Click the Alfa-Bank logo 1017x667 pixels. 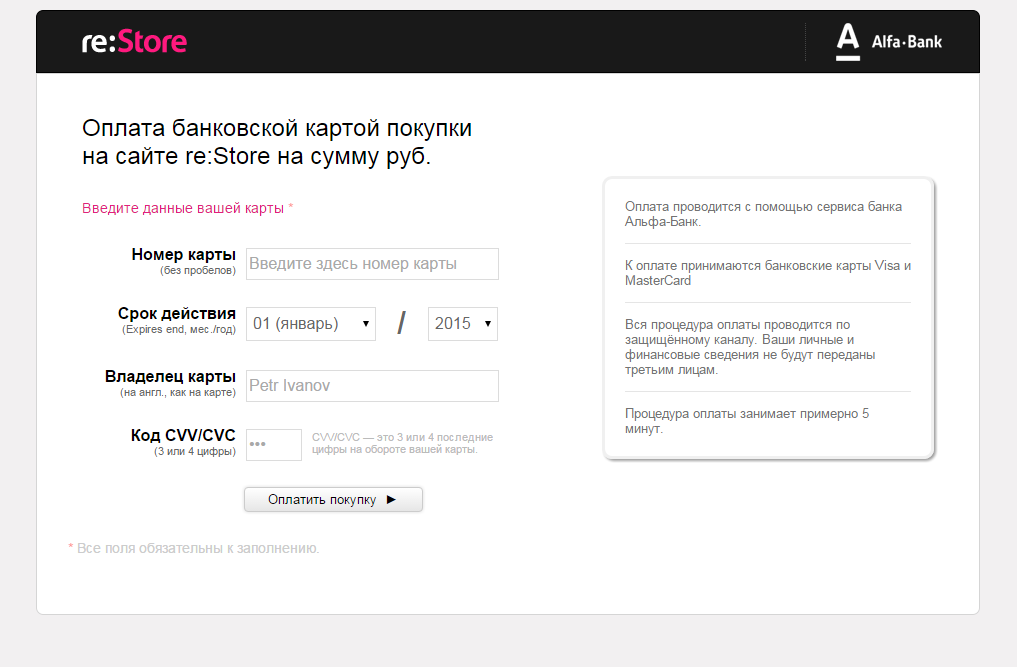(x=888, y=42)
